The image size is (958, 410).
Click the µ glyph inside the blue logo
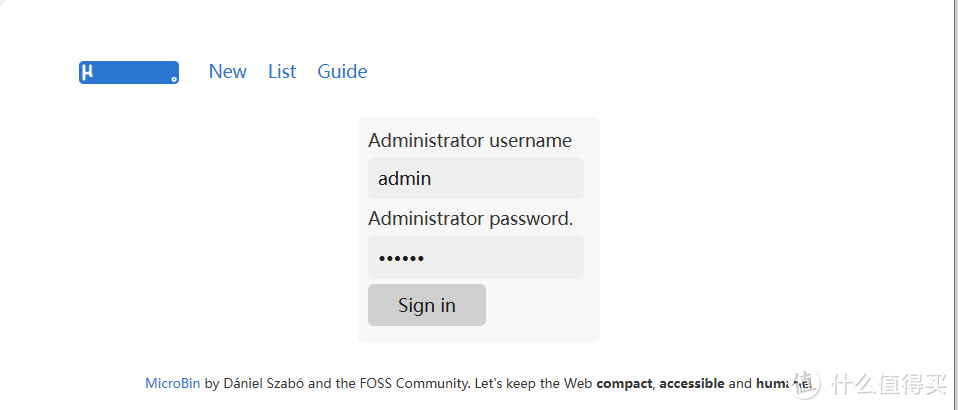click(88, 72)
